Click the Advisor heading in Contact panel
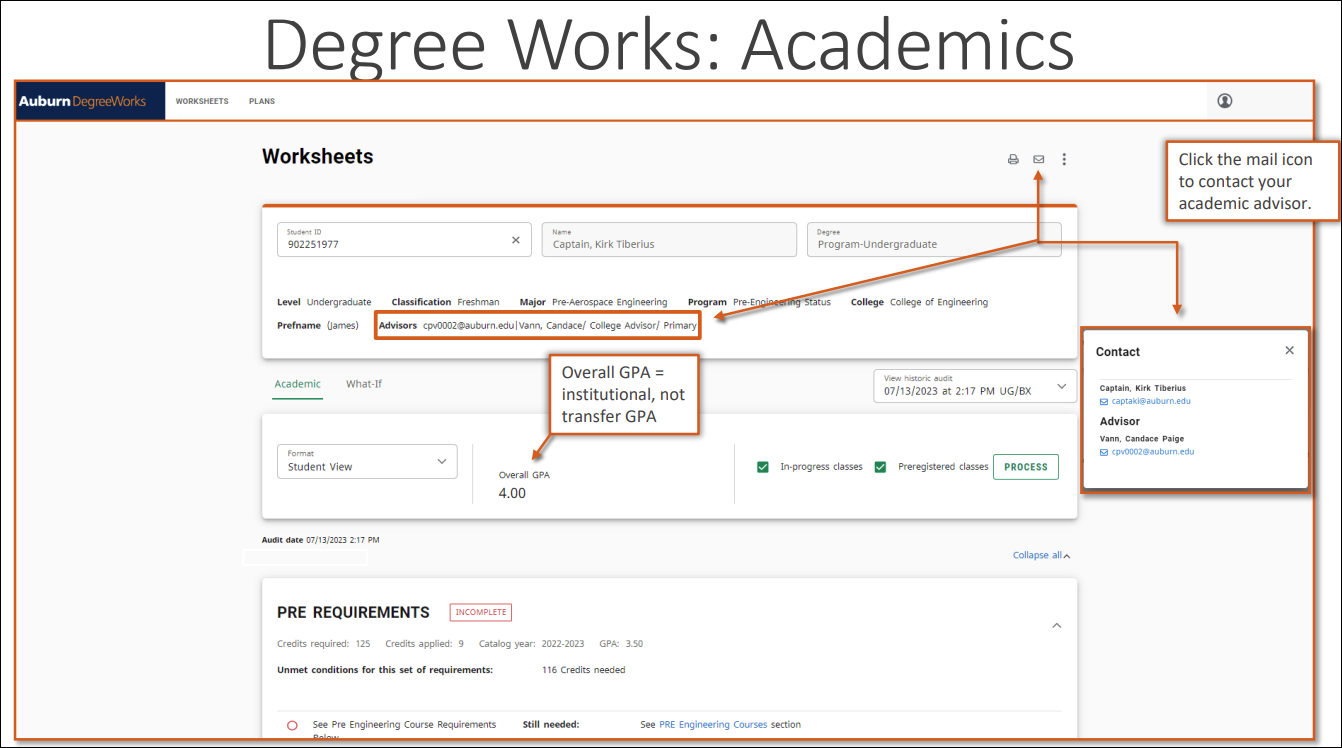 click(1120, 421)
